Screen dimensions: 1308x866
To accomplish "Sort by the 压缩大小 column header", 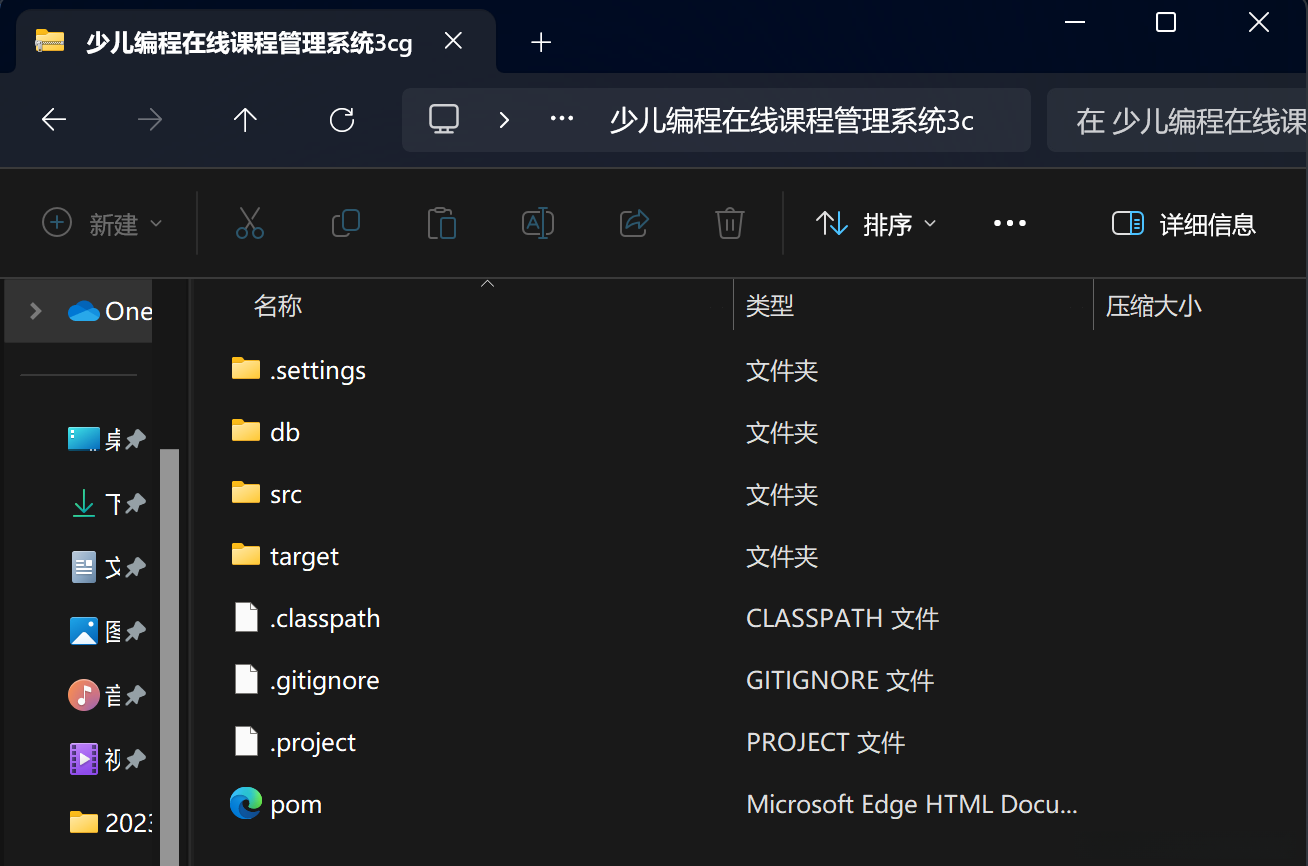I will (x=1154, y=306).
